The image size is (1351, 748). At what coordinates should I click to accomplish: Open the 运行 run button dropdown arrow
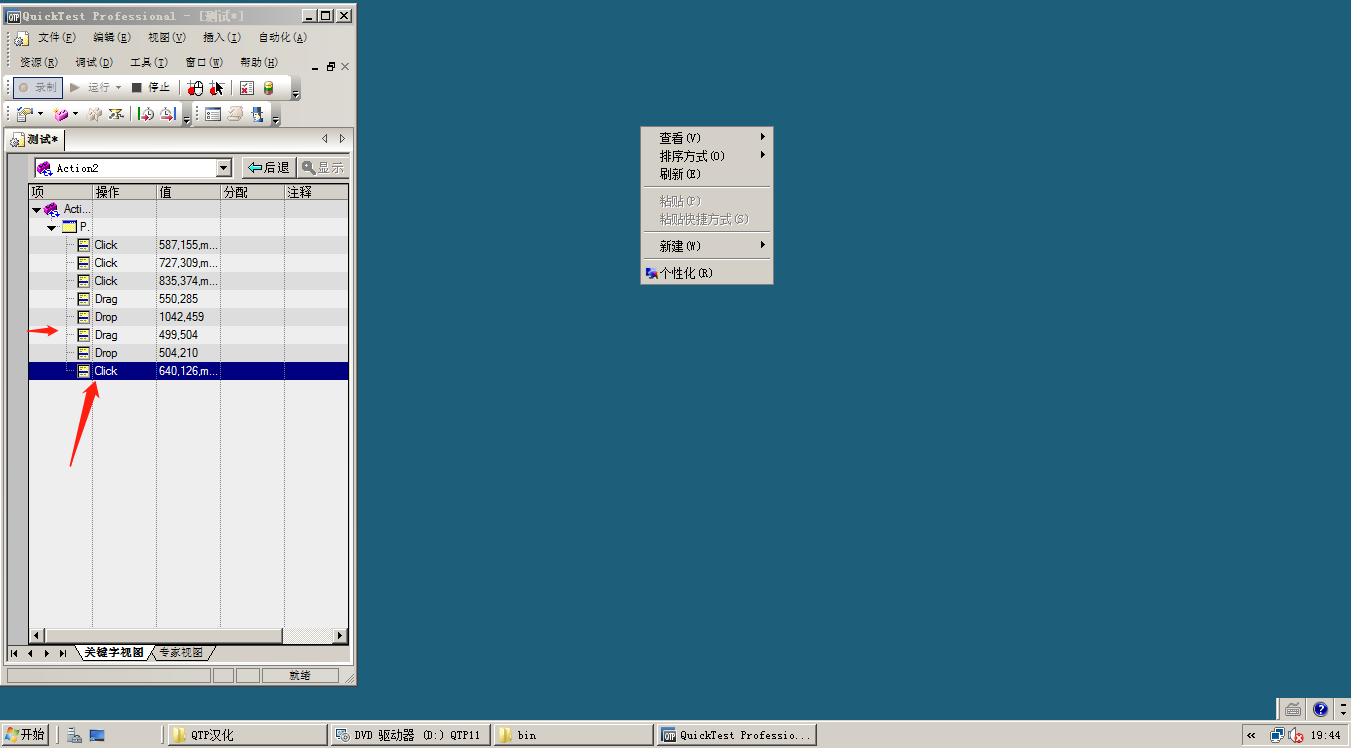pos(118,88)
